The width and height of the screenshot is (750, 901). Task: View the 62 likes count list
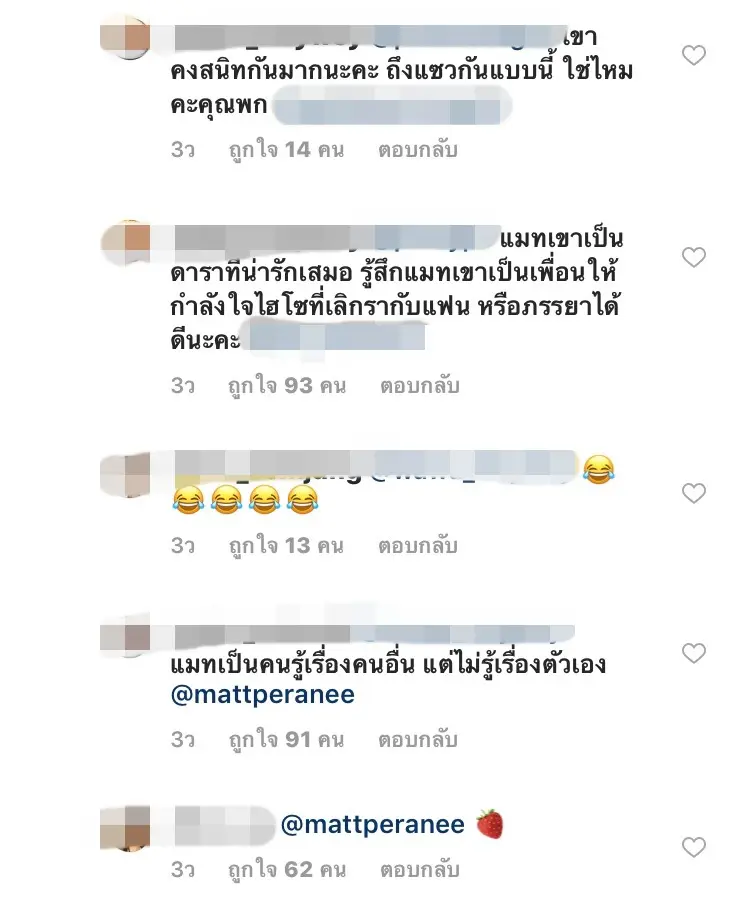pos(287,869)
